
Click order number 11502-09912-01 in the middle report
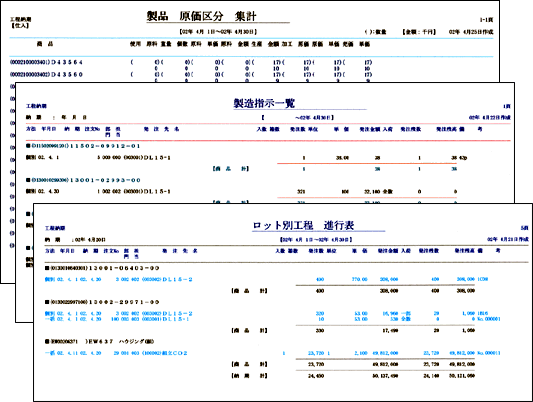click(105, 146)
